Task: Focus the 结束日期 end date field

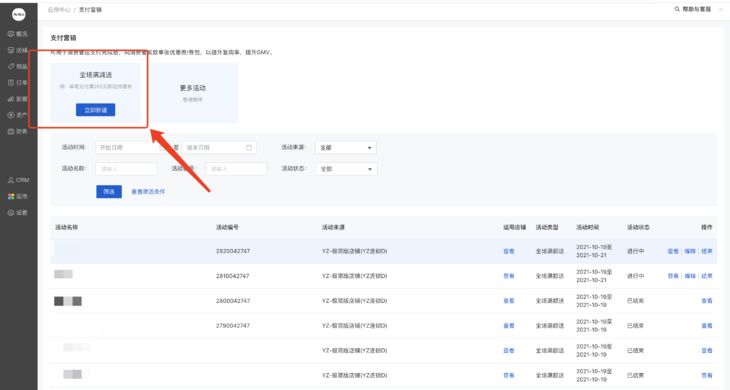Action: (219, 148)
